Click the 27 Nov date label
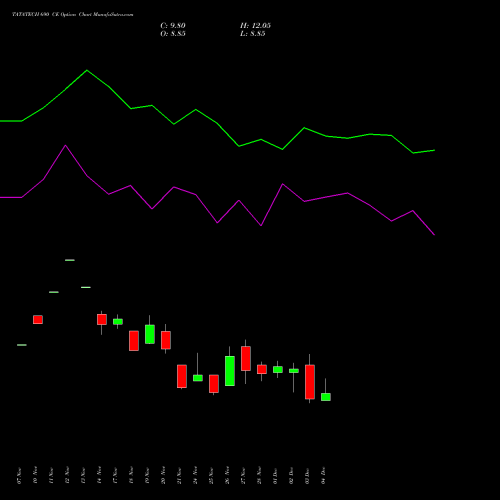Screen dimensions: 500x500 (243, 475)
